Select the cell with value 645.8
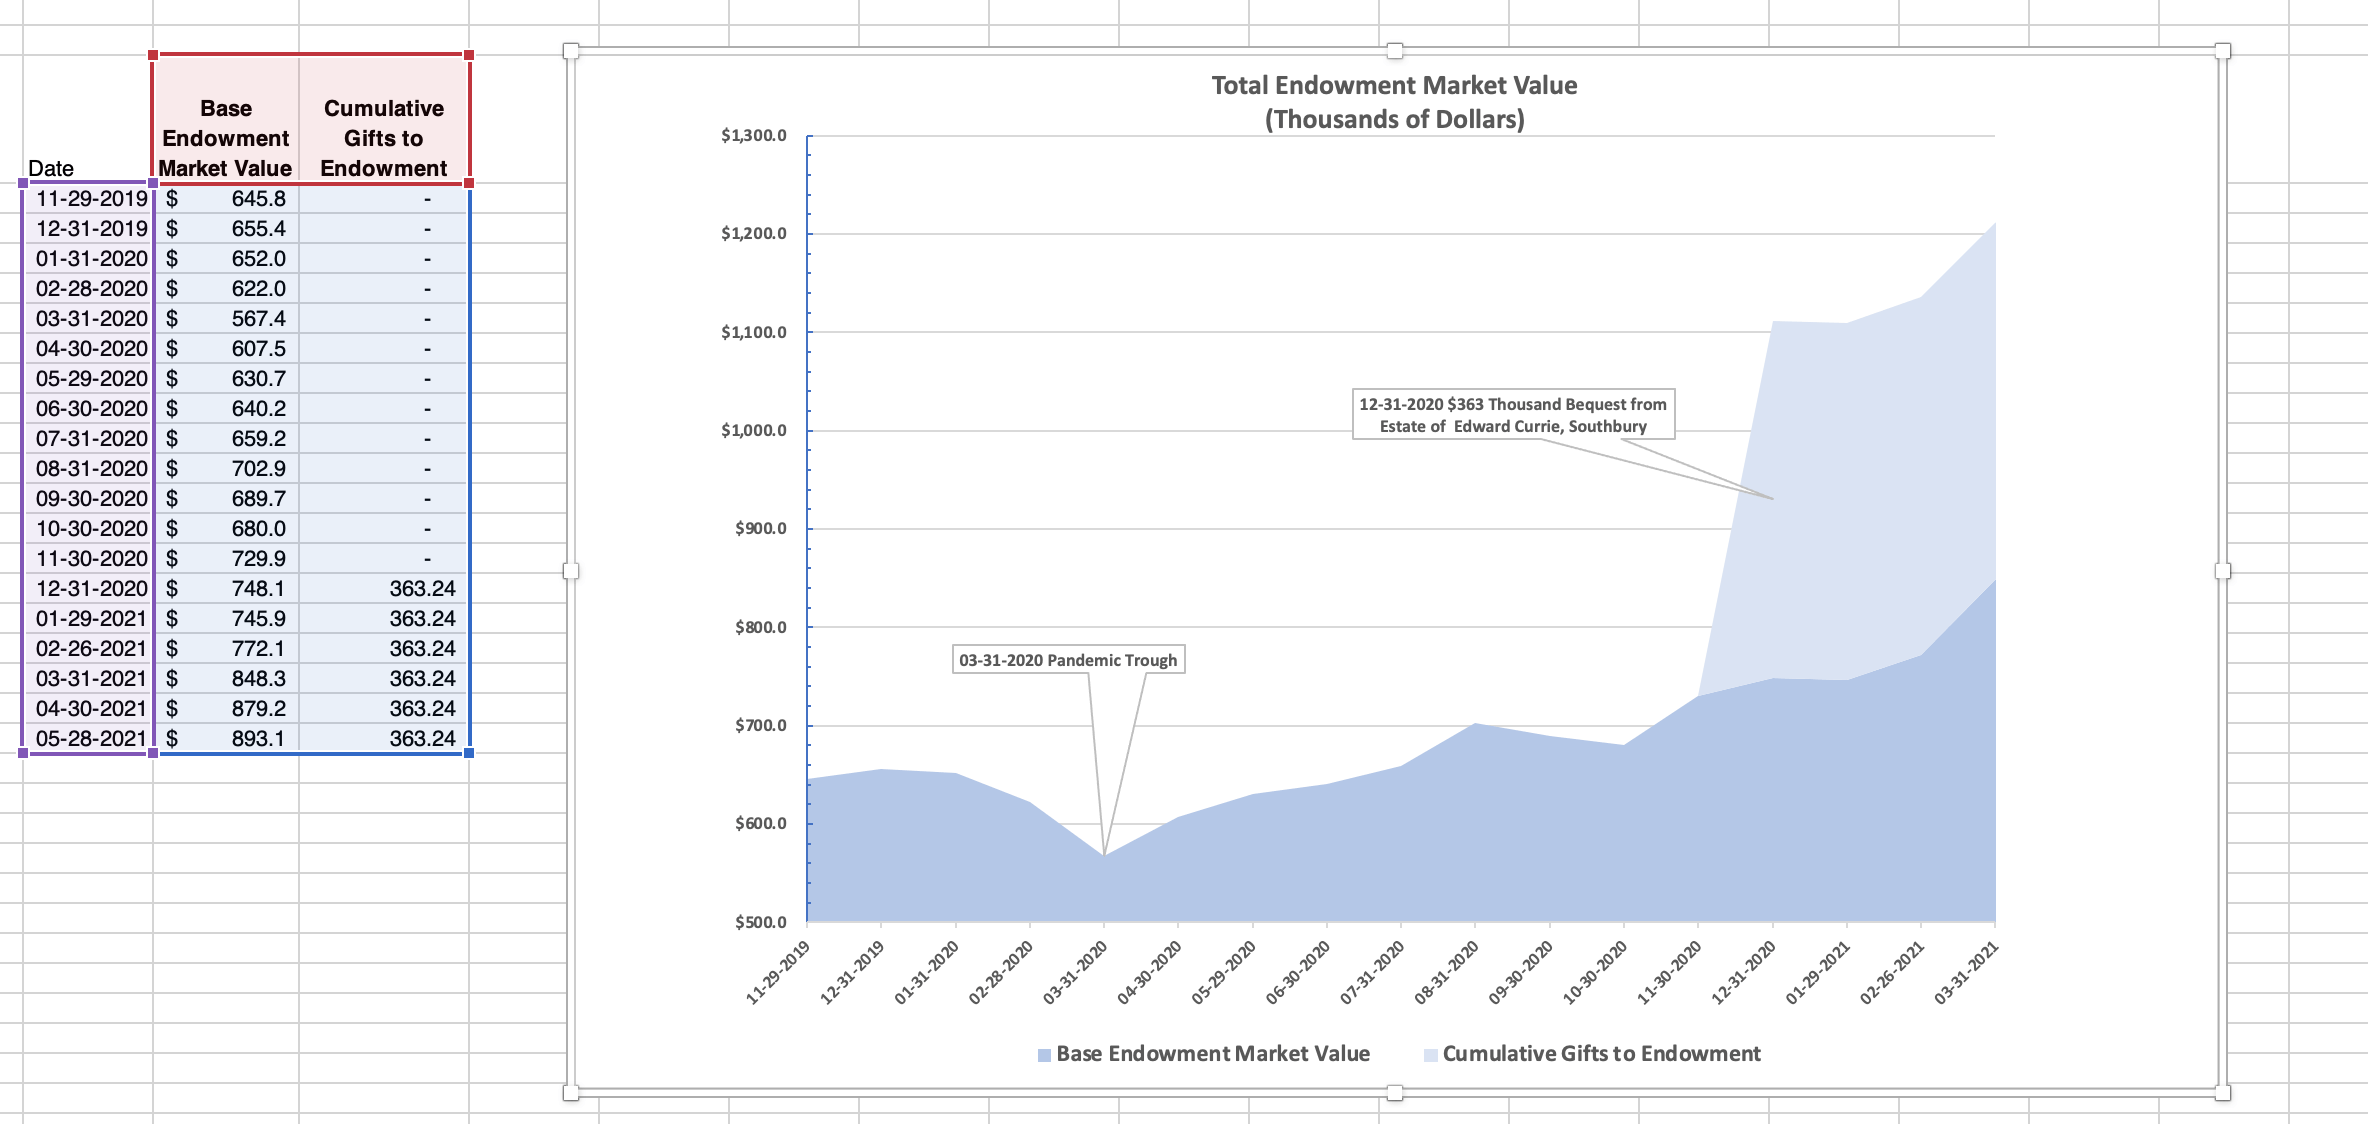 pyautogui.click(x=226, y=198)
